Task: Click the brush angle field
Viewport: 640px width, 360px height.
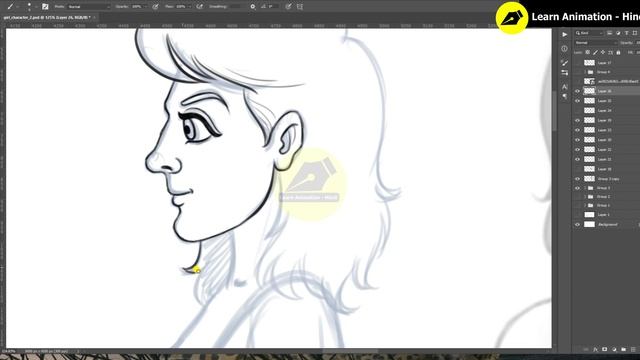Action: (273, 7)
